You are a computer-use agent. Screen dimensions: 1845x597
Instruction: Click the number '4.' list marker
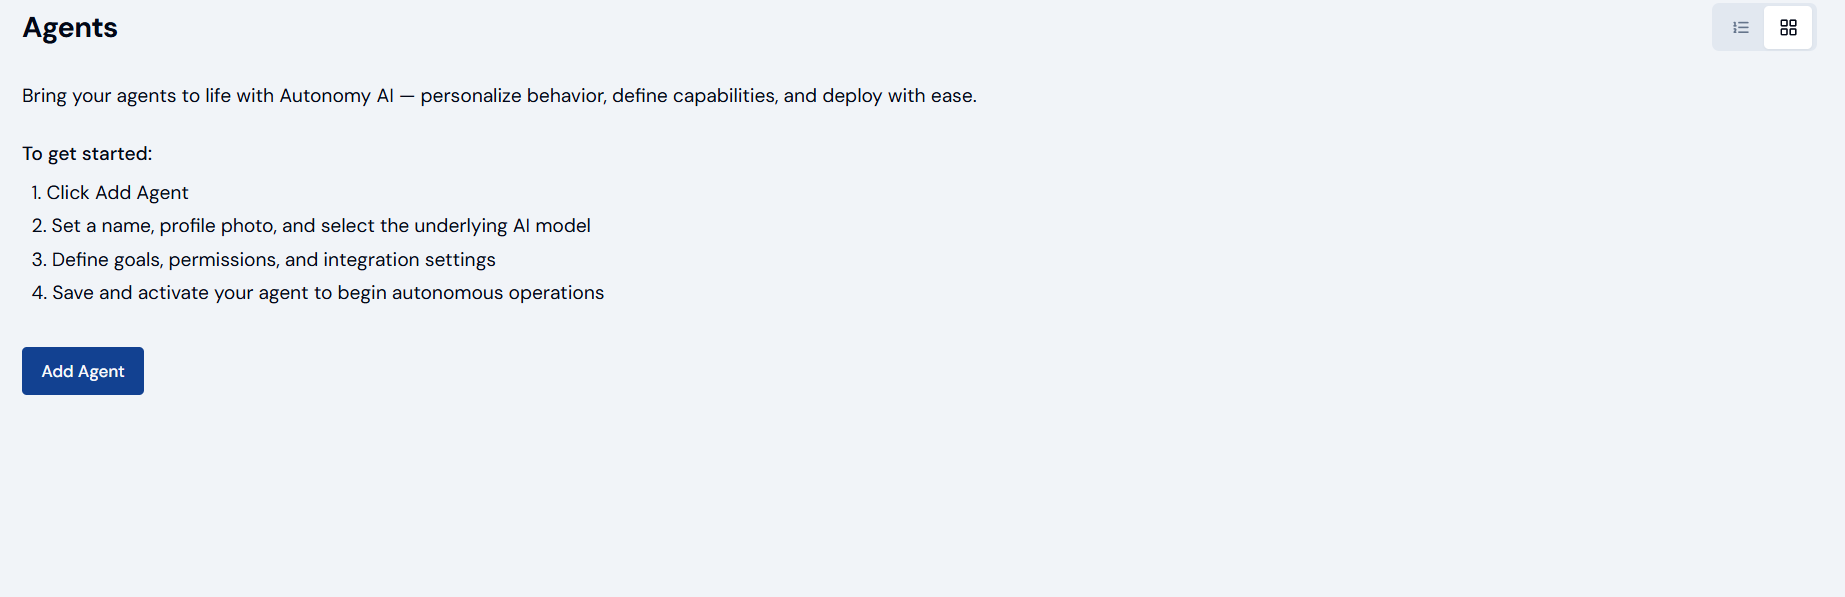tap(39, 293)
